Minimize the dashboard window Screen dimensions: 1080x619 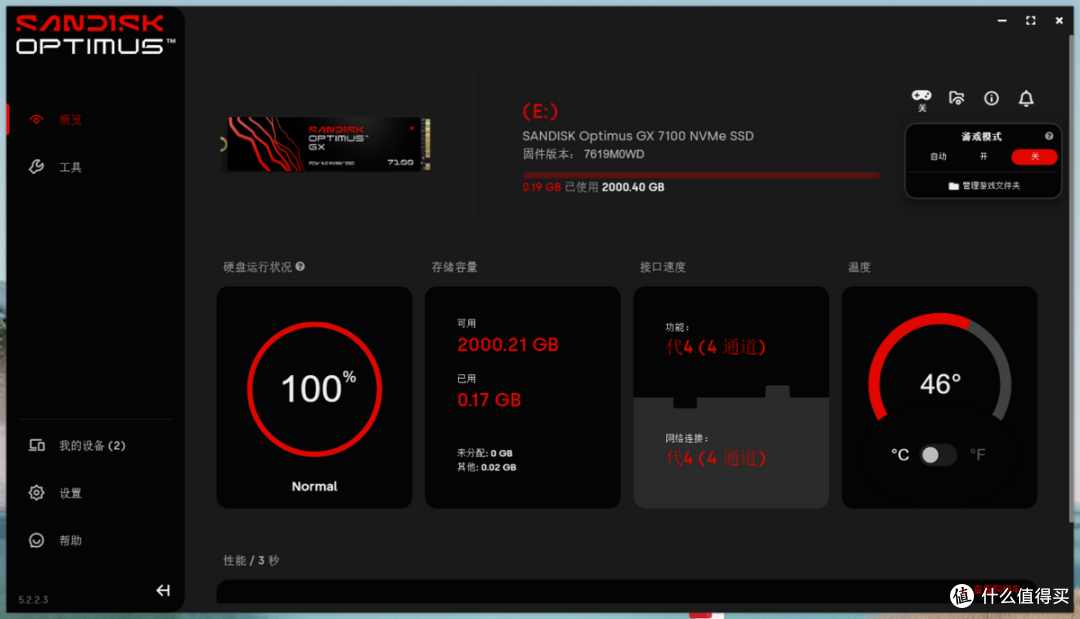tap(1002, 21)
